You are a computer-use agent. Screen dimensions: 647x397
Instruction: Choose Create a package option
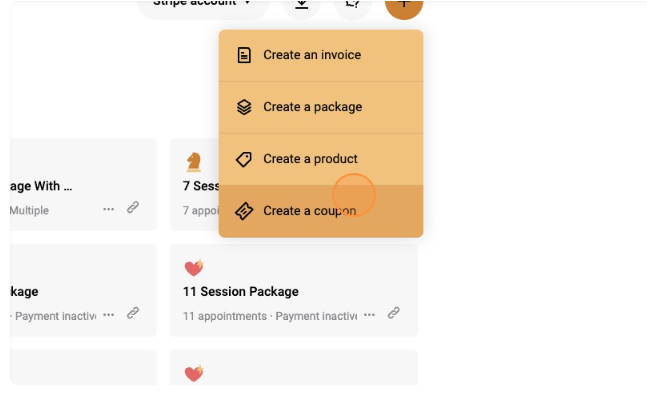321,107
